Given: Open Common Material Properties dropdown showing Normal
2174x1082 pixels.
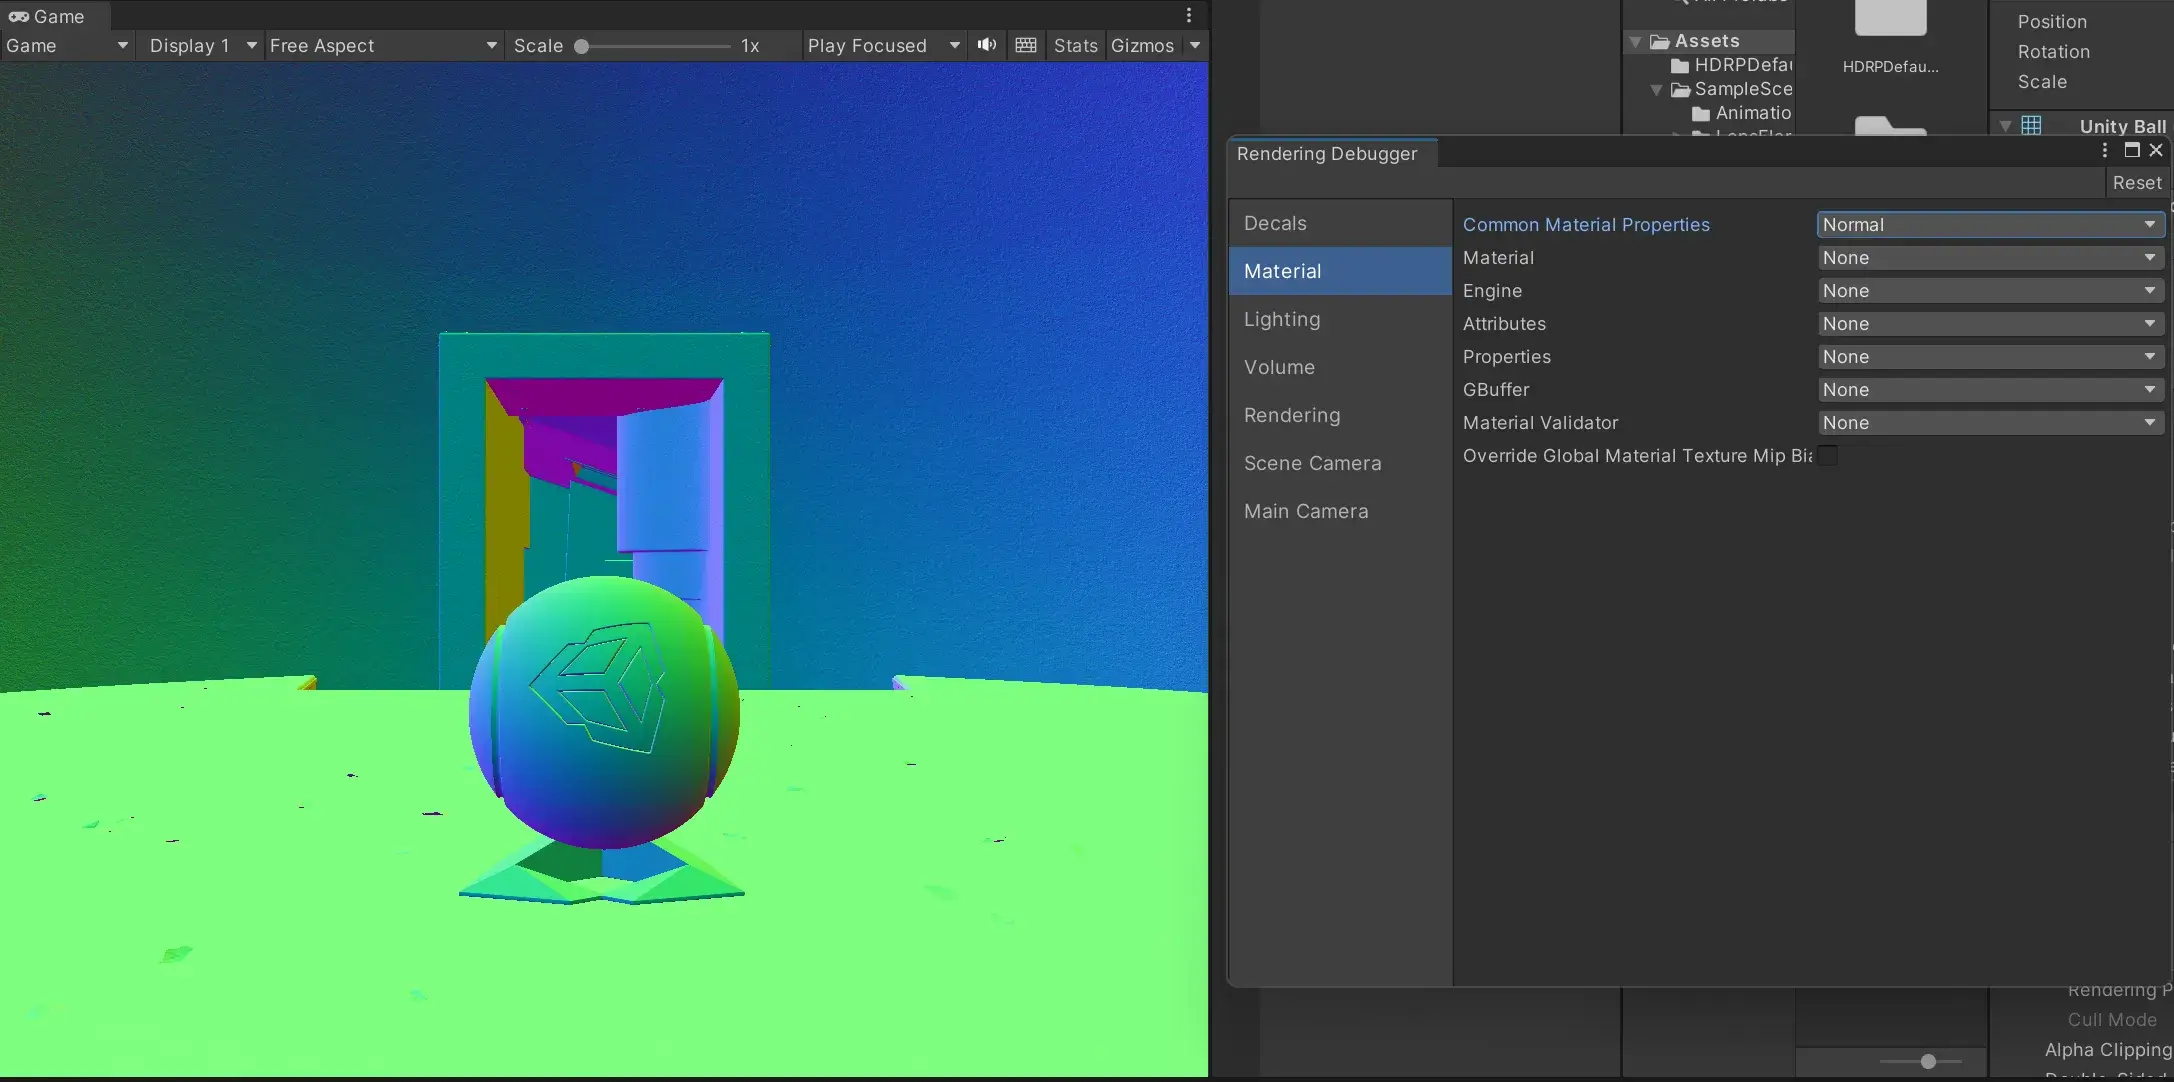Looking at the screenshot, I should click(x=1990, y=225).
